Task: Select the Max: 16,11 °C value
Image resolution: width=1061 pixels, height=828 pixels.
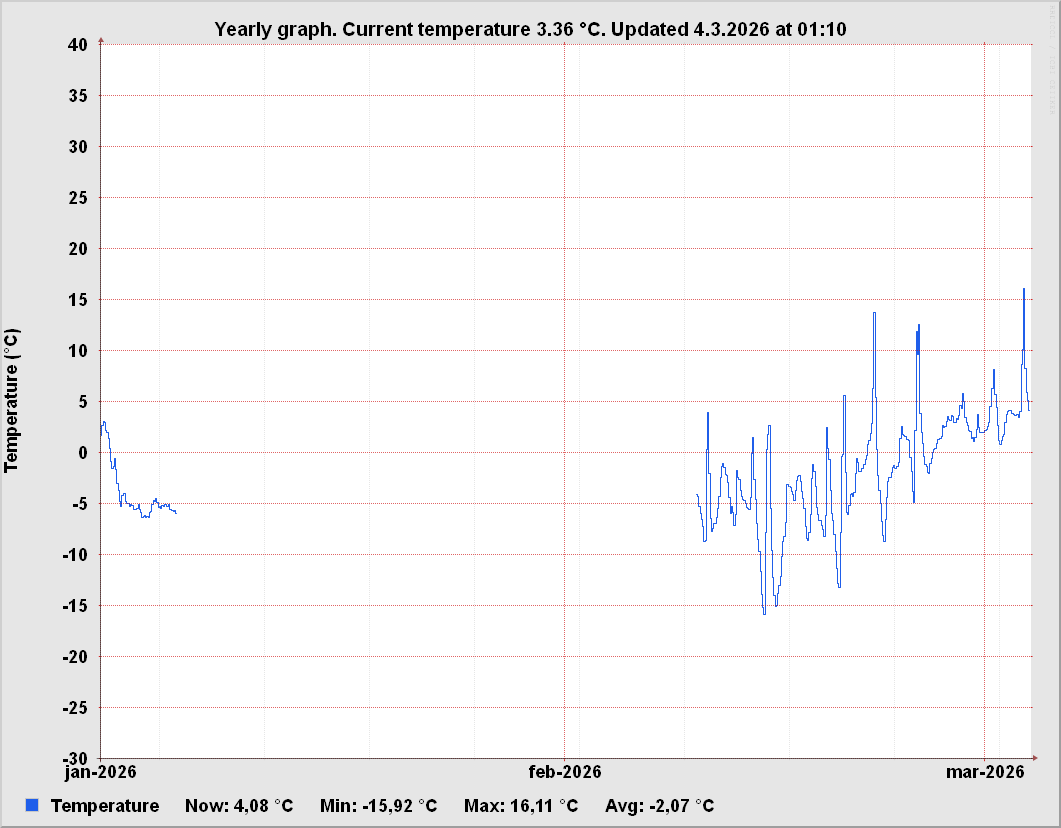Action: pos(521,806)
